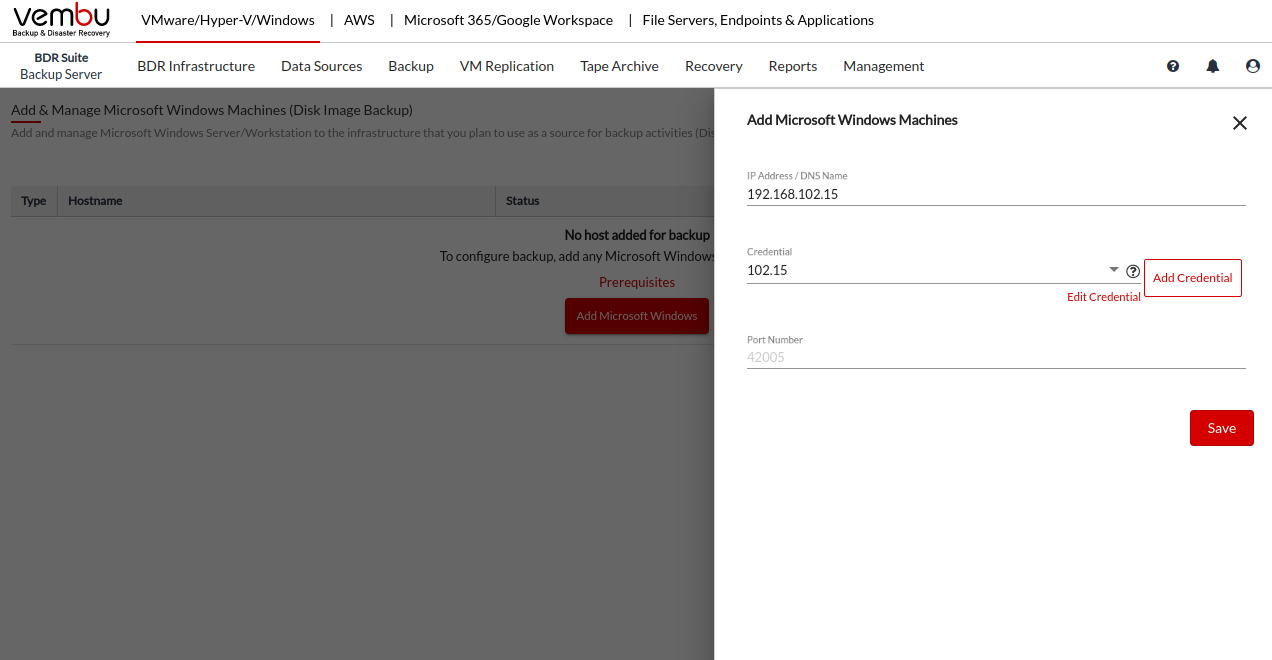The height and width of the screenshot is (660, 1272).
Task: Close the Add Microsoft Windows Machines panel
Action: click(1240, 123)
